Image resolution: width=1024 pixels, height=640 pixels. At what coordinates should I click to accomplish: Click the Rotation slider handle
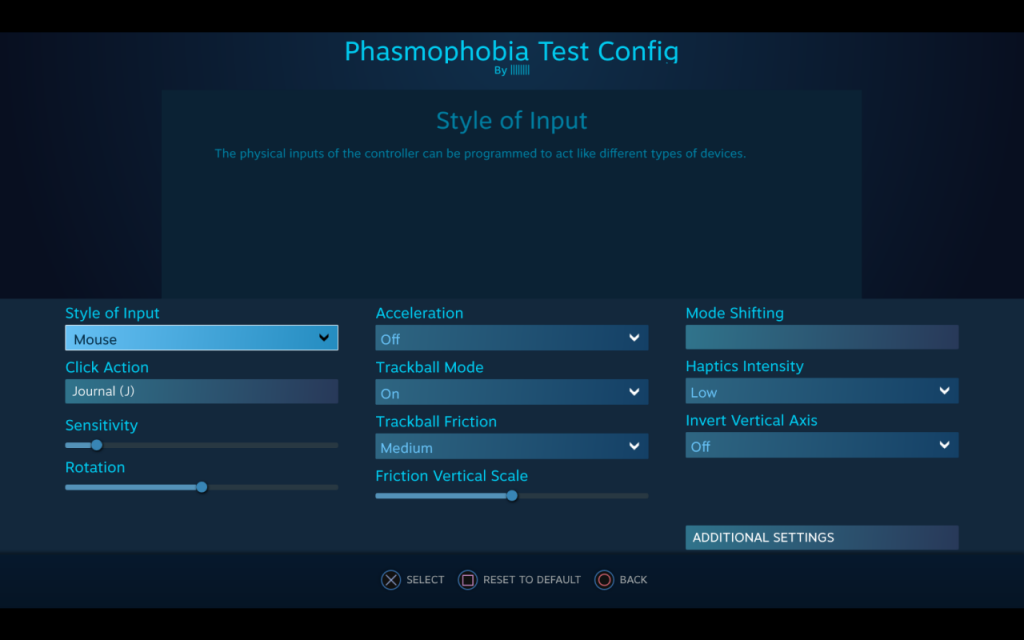point(201,487)
